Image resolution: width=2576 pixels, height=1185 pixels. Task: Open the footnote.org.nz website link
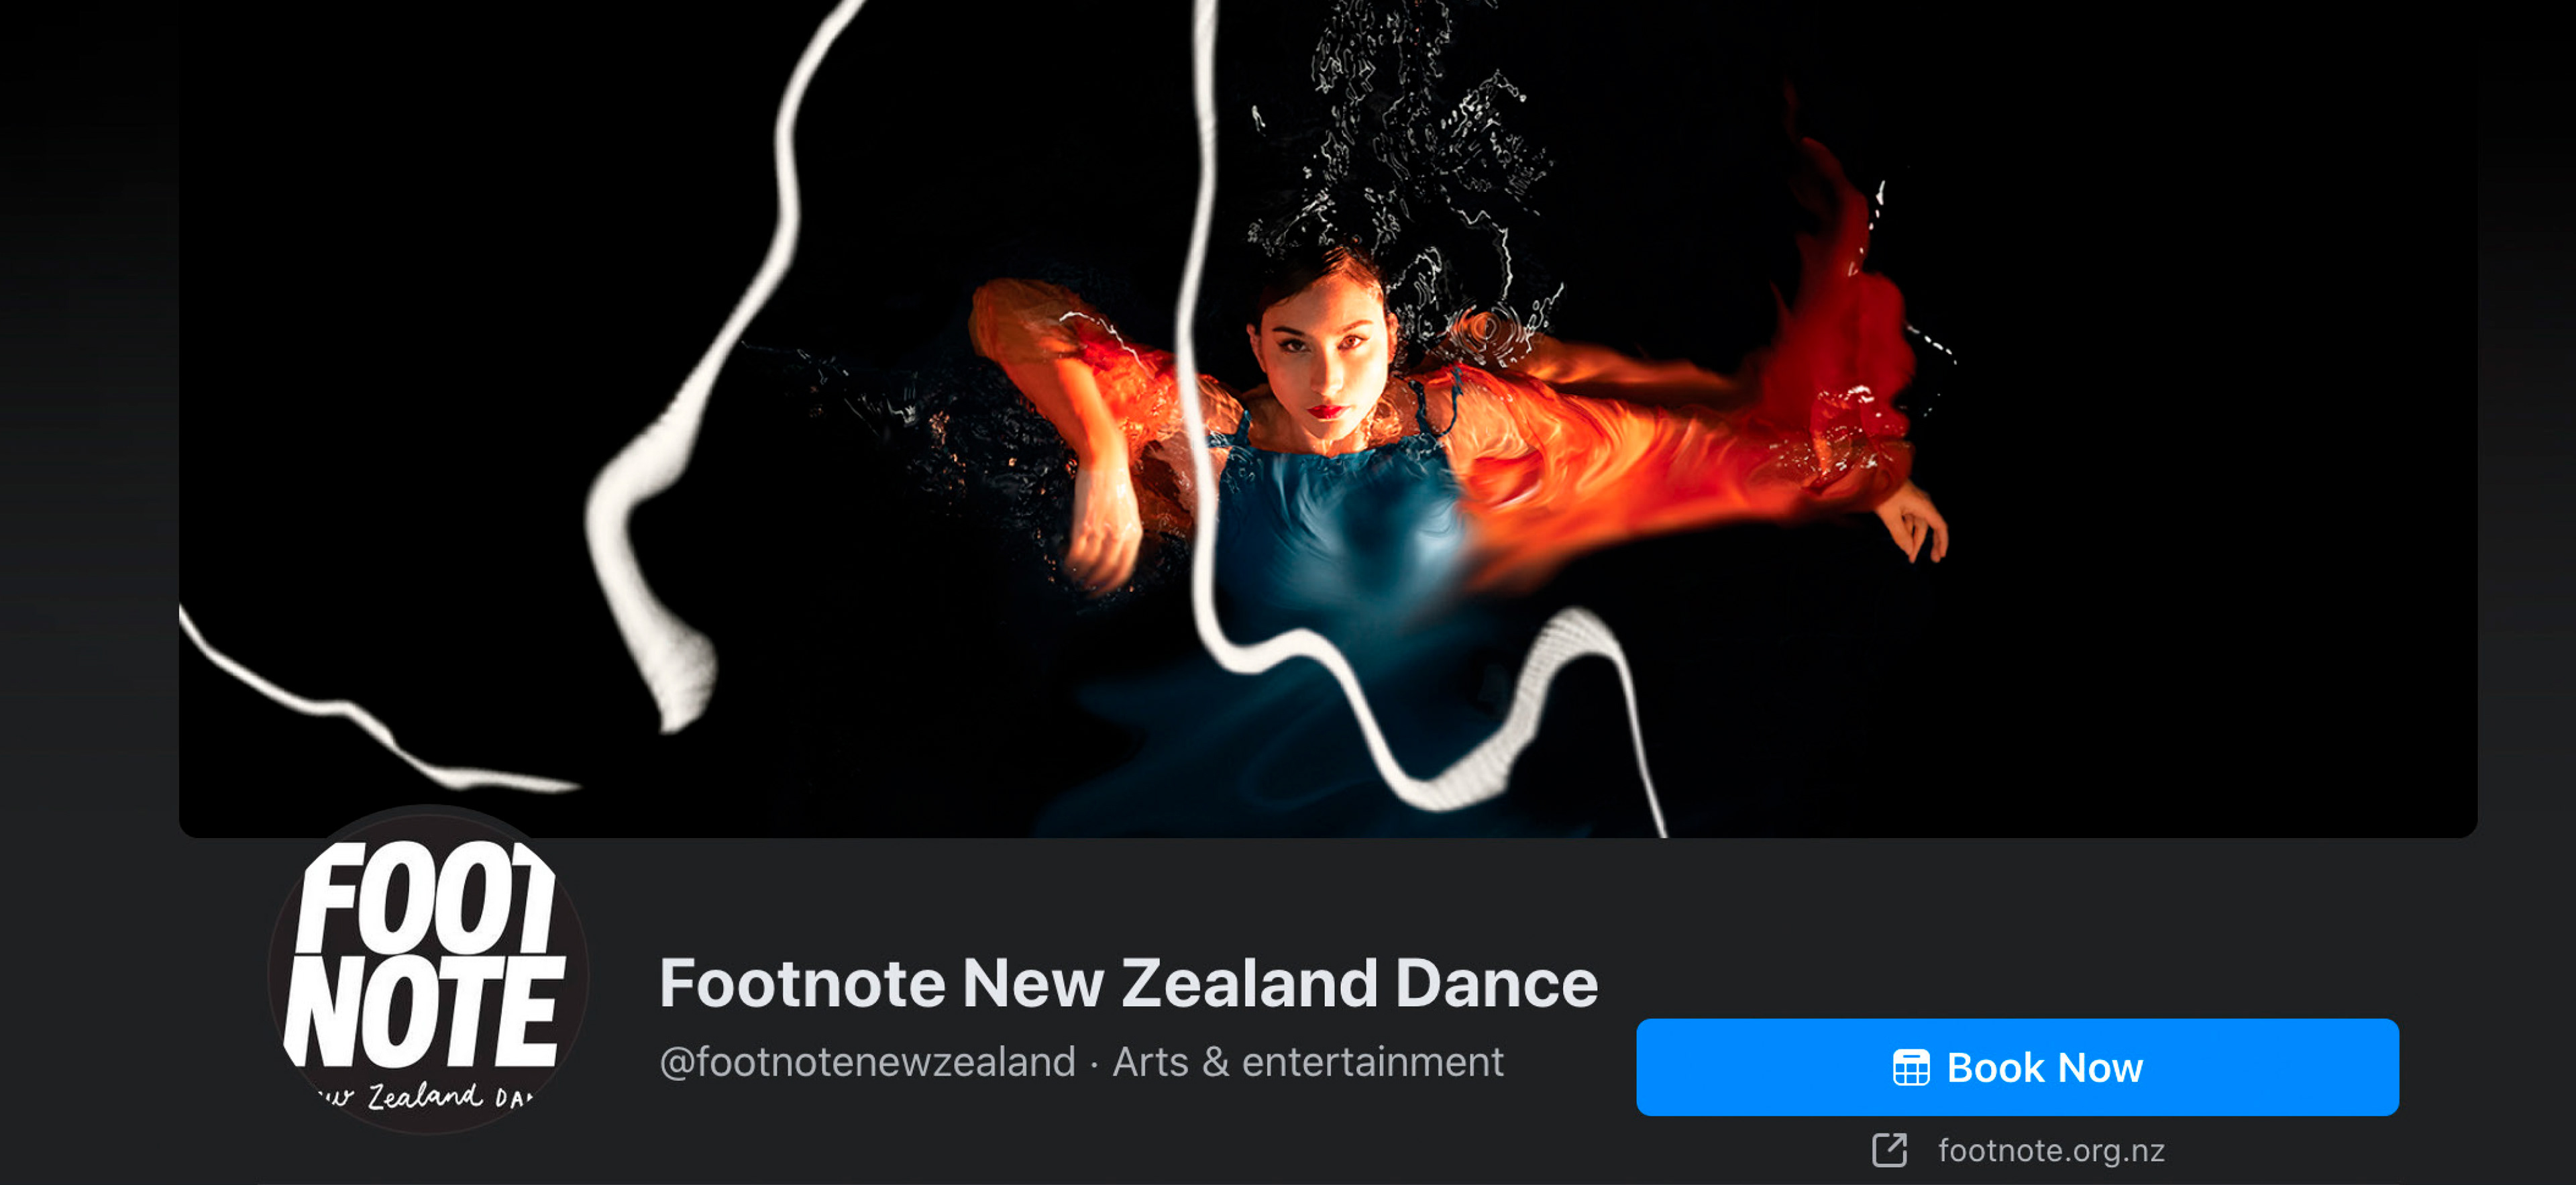(2051, 1150)
